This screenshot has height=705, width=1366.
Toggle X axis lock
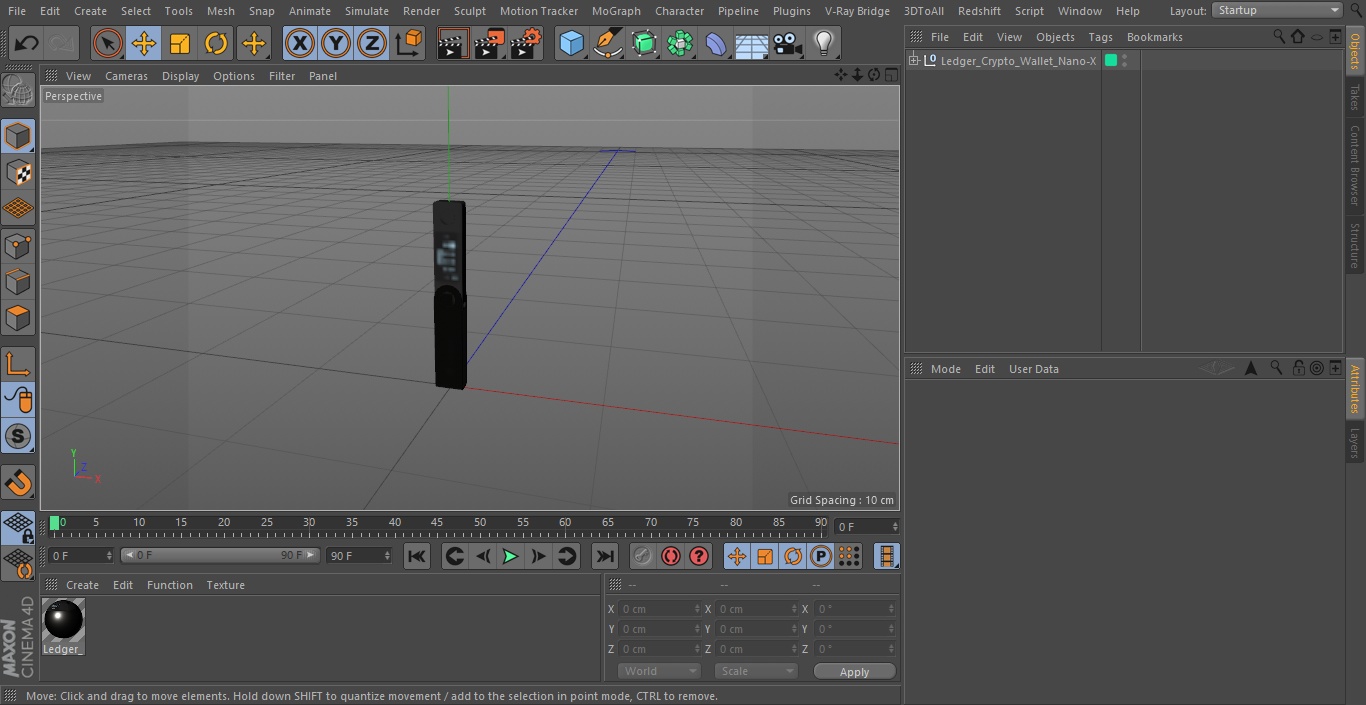click(x=300, y=43)
